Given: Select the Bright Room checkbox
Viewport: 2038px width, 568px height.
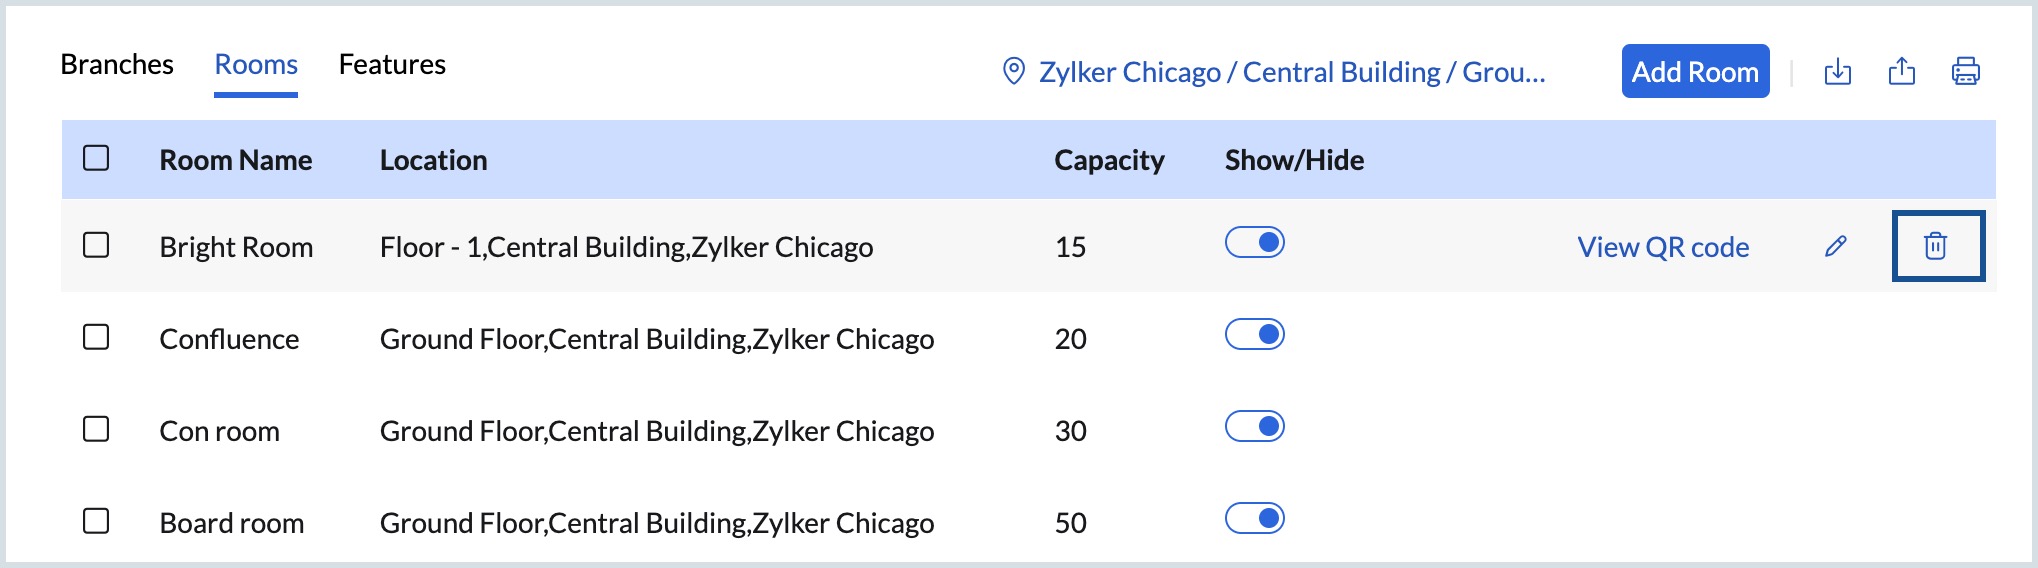Looking at the screenshot, I should click(x=96, y=245).
